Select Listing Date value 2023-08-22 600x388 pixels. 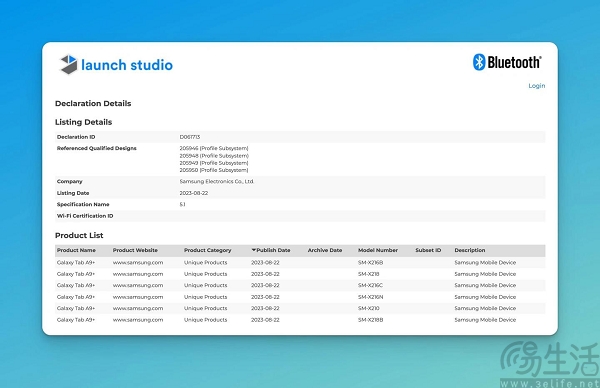[194, 193]
